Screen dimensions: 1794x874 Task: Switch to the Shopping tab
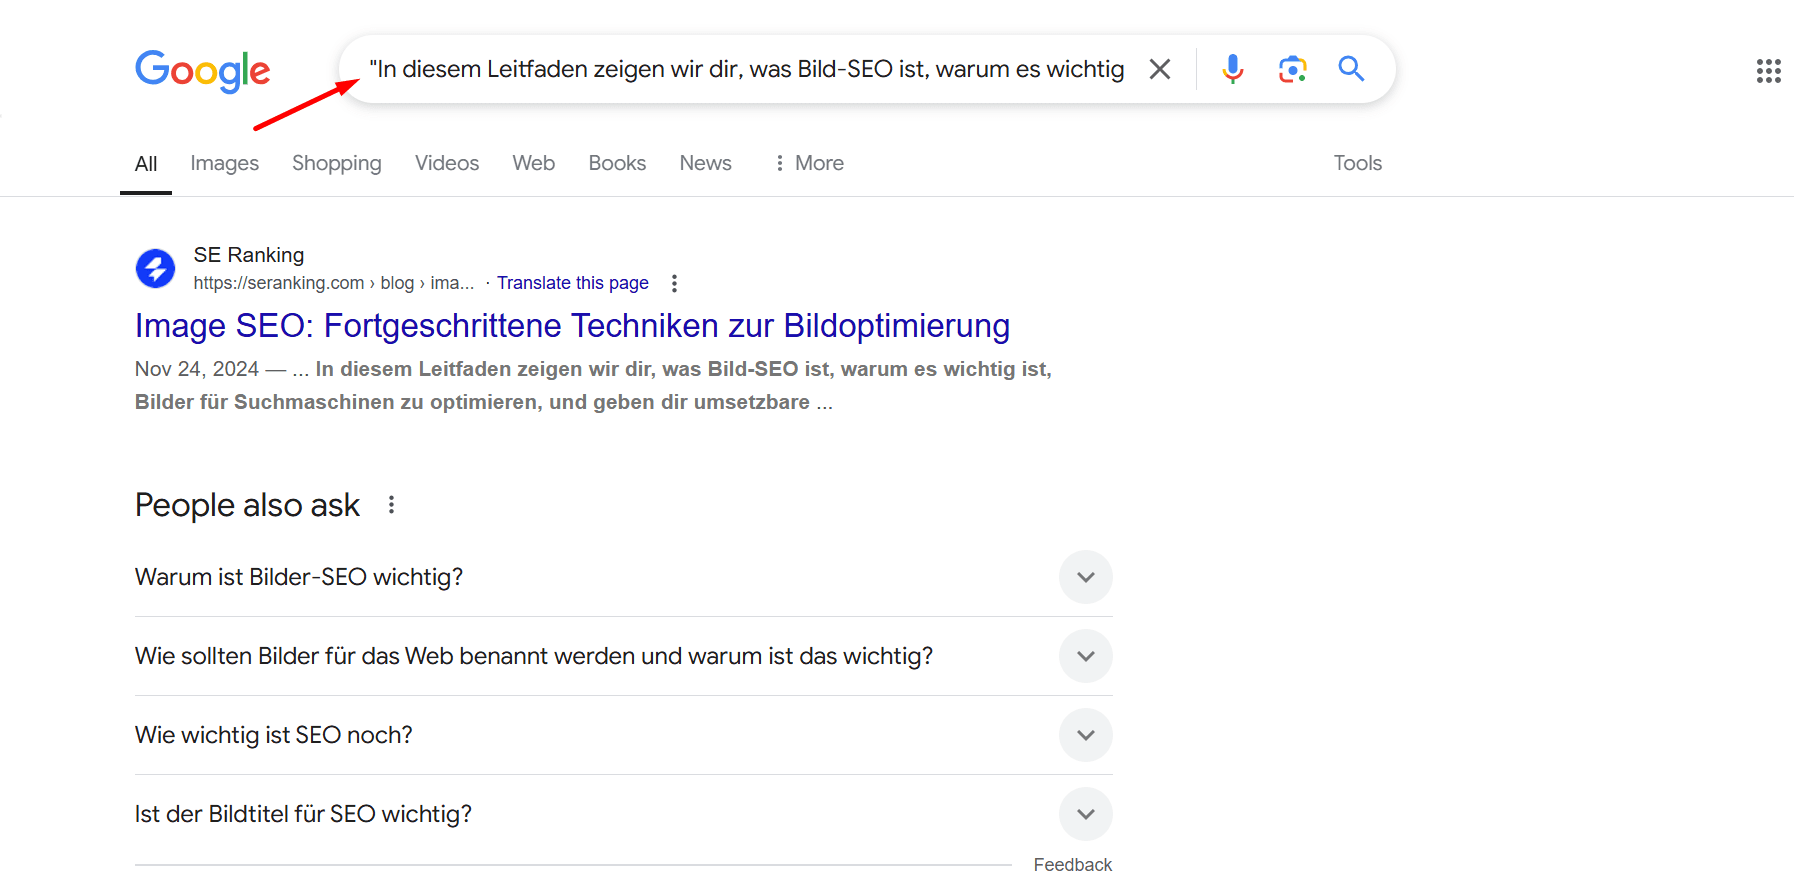click(337, 163)
